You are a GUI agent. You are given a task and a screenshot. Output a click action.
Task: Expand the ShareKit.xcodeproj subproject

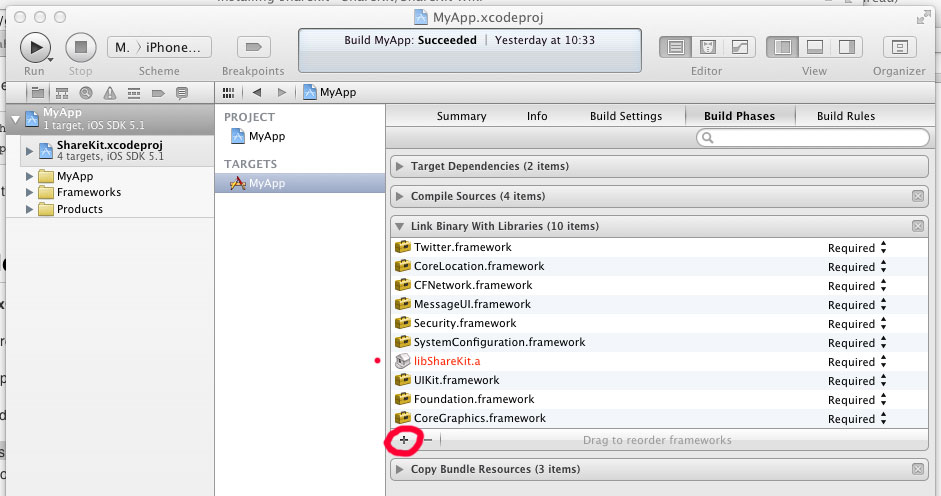[29, 151]
